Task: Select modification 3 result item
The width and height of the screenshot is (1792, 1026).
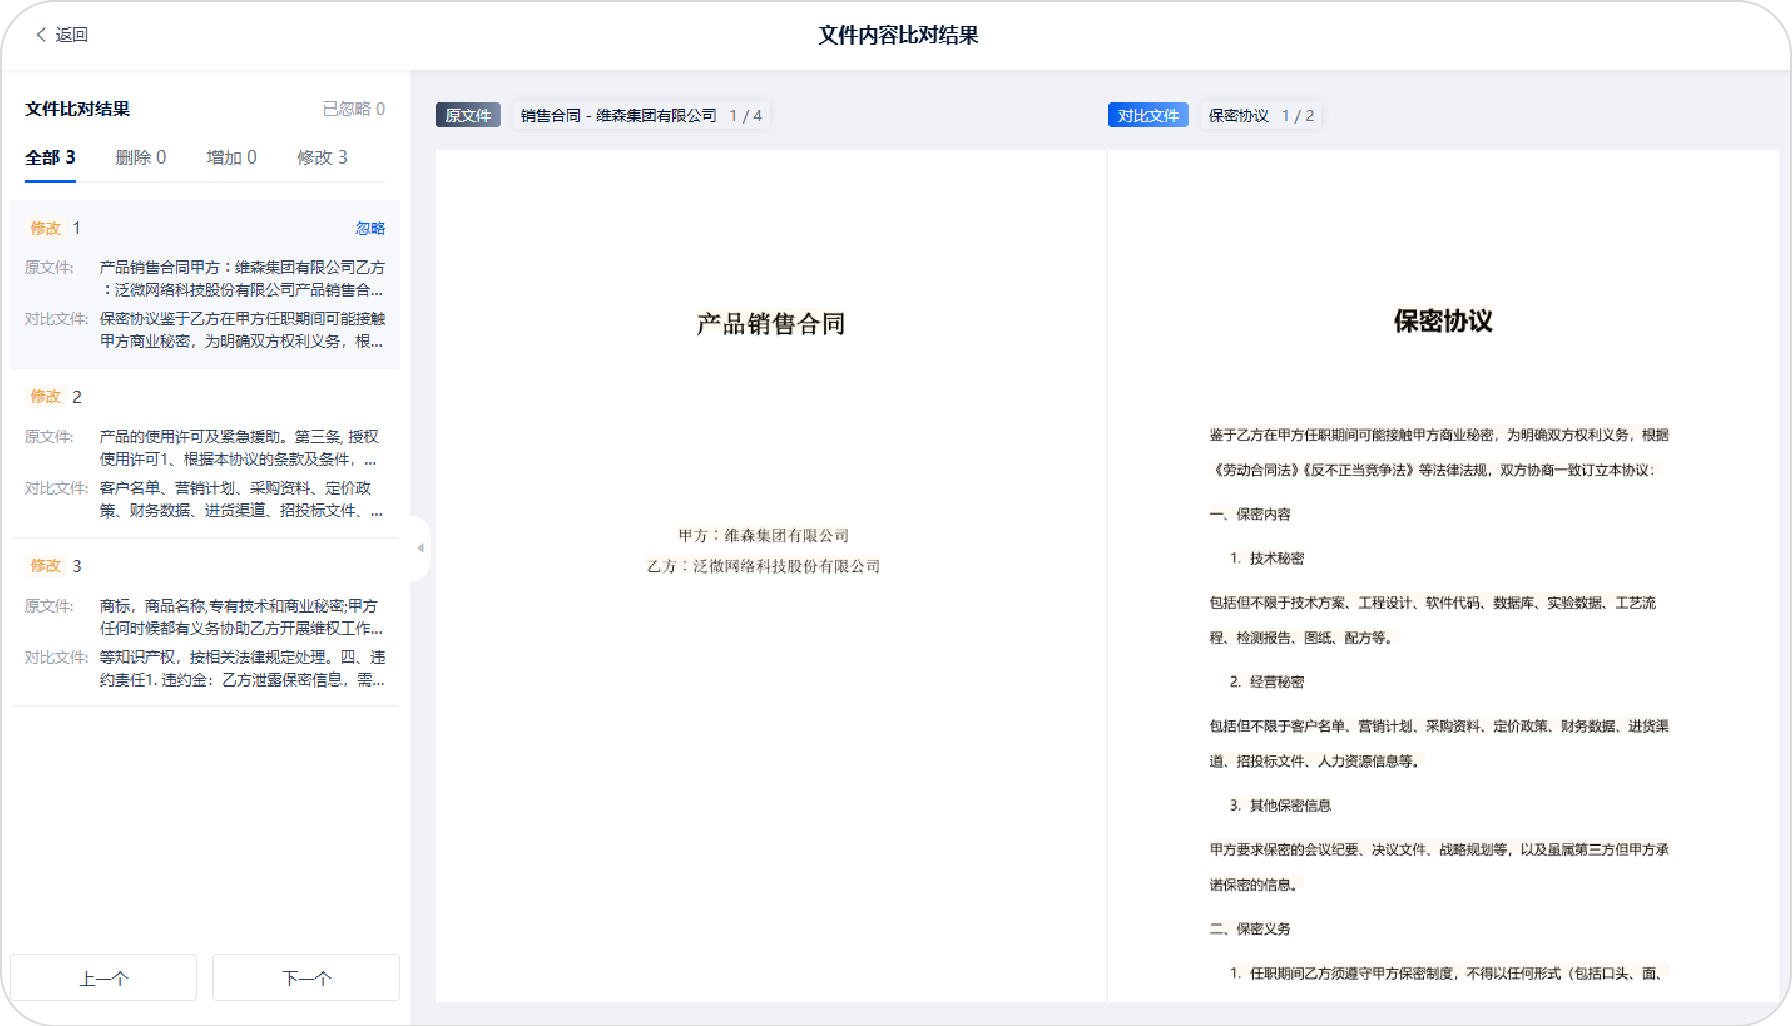Action: tap(205, 624)
